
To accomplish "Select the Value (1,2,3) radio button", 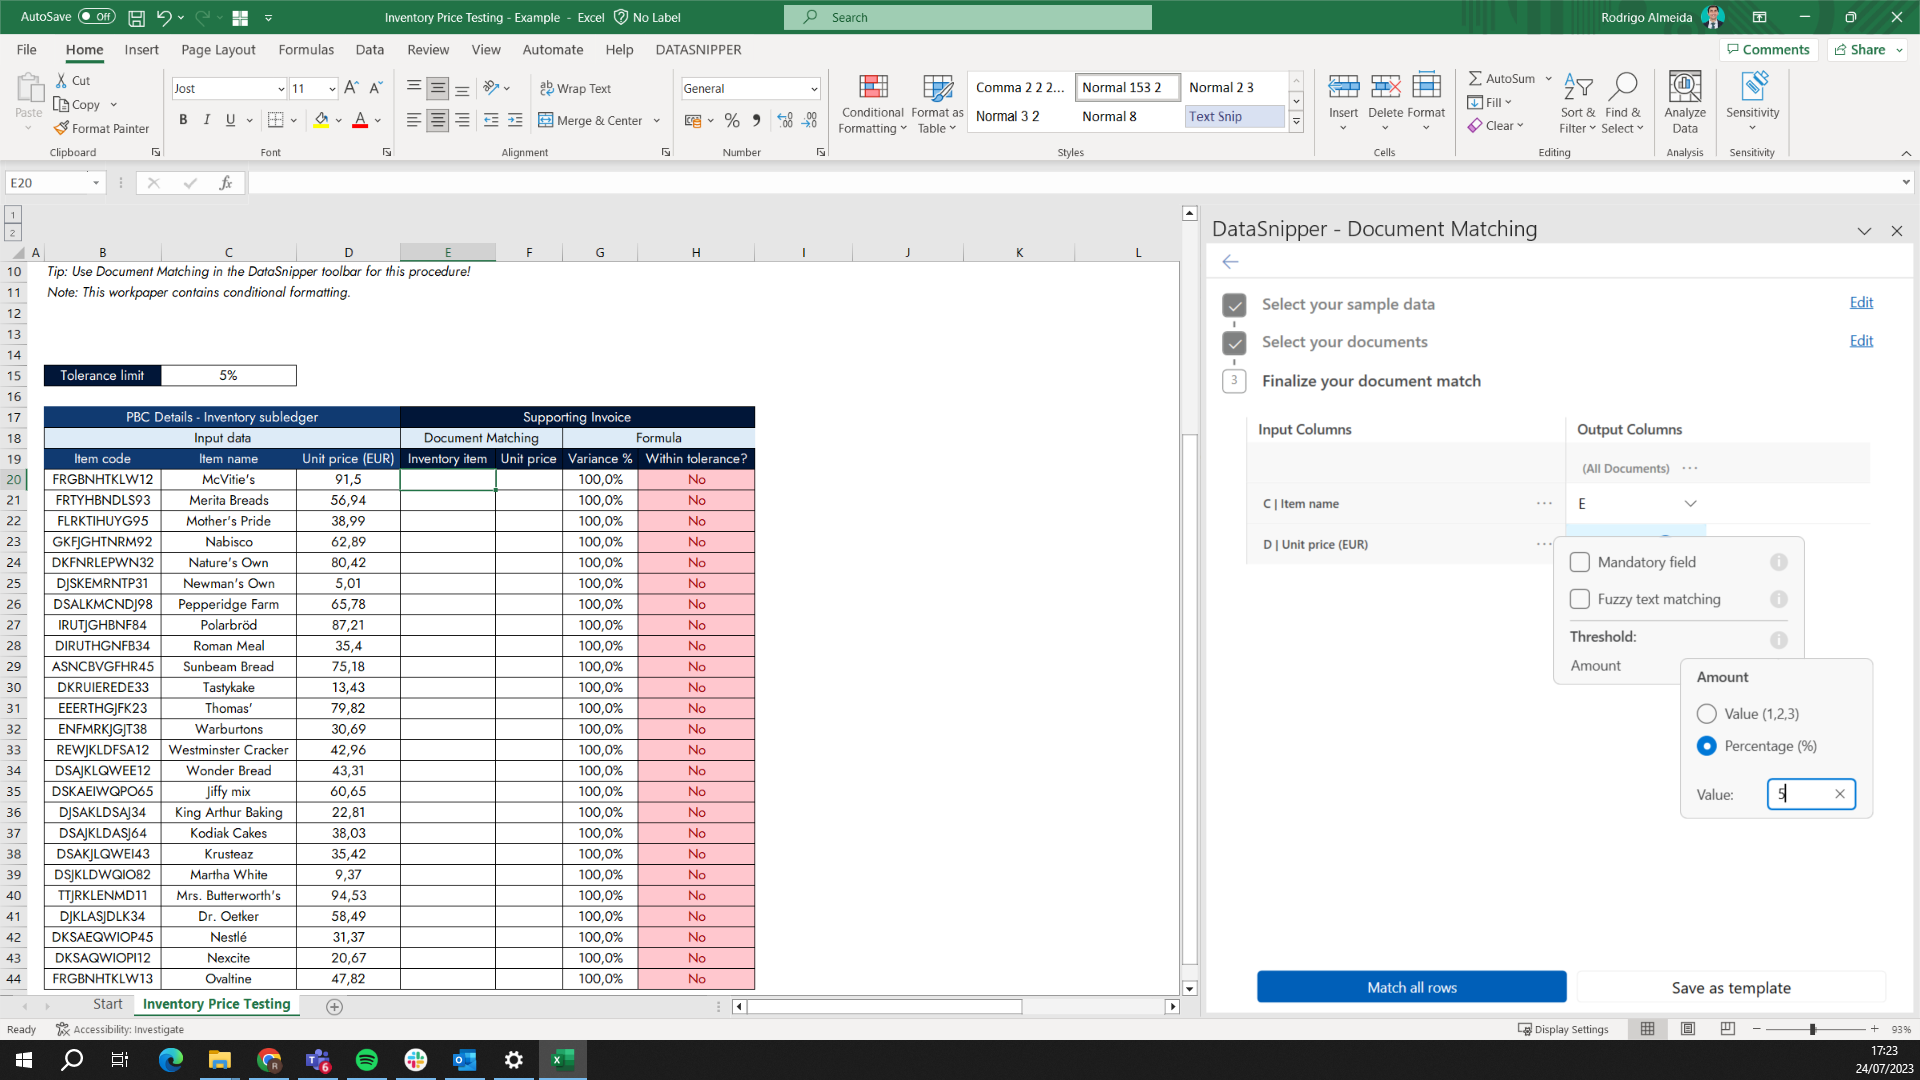I will point(1707,714).
